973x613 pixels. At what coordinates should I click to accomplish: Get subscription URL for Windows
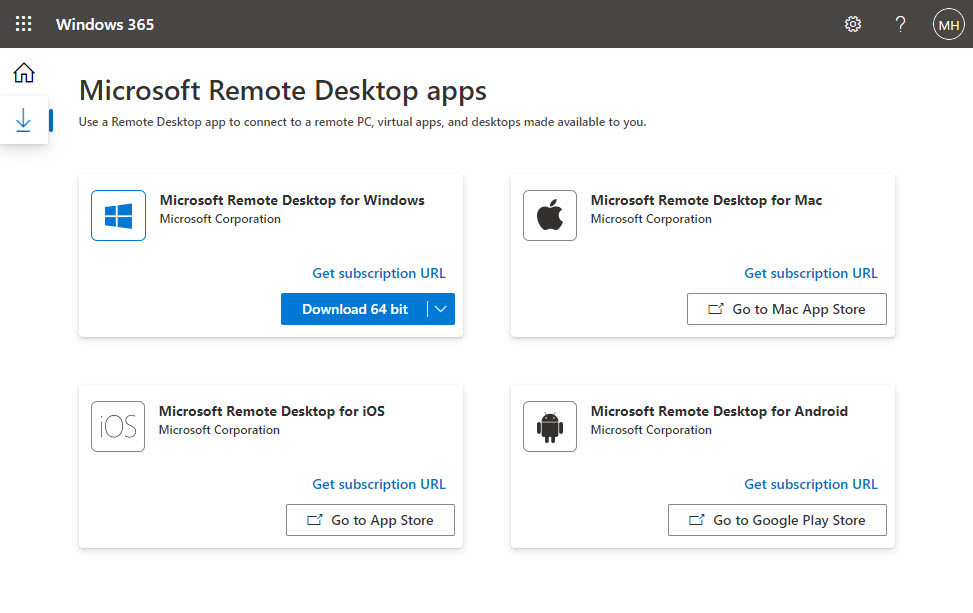point(379,273)
